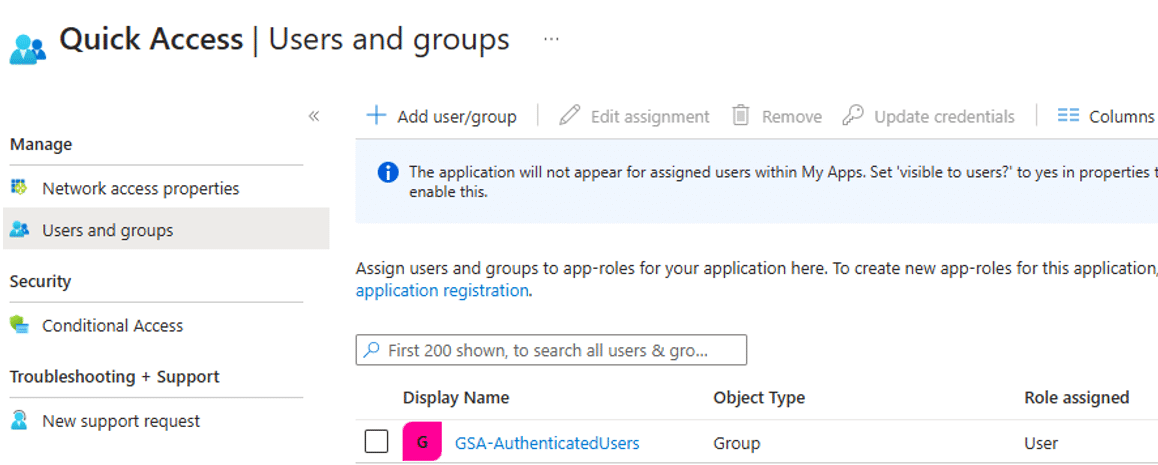This screenshot has height=465, width=1158.
Task: Check the GSA-AuthenticatedUsers row checkbox
Action: point(377,442)
